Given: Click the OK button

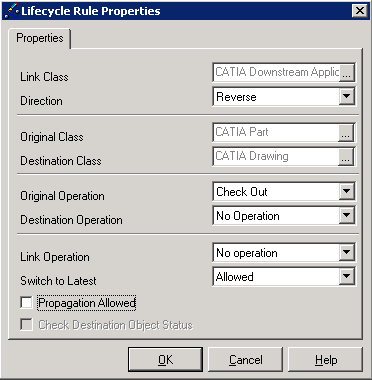Looking at the screenshot, I should (x=165, y=360).
